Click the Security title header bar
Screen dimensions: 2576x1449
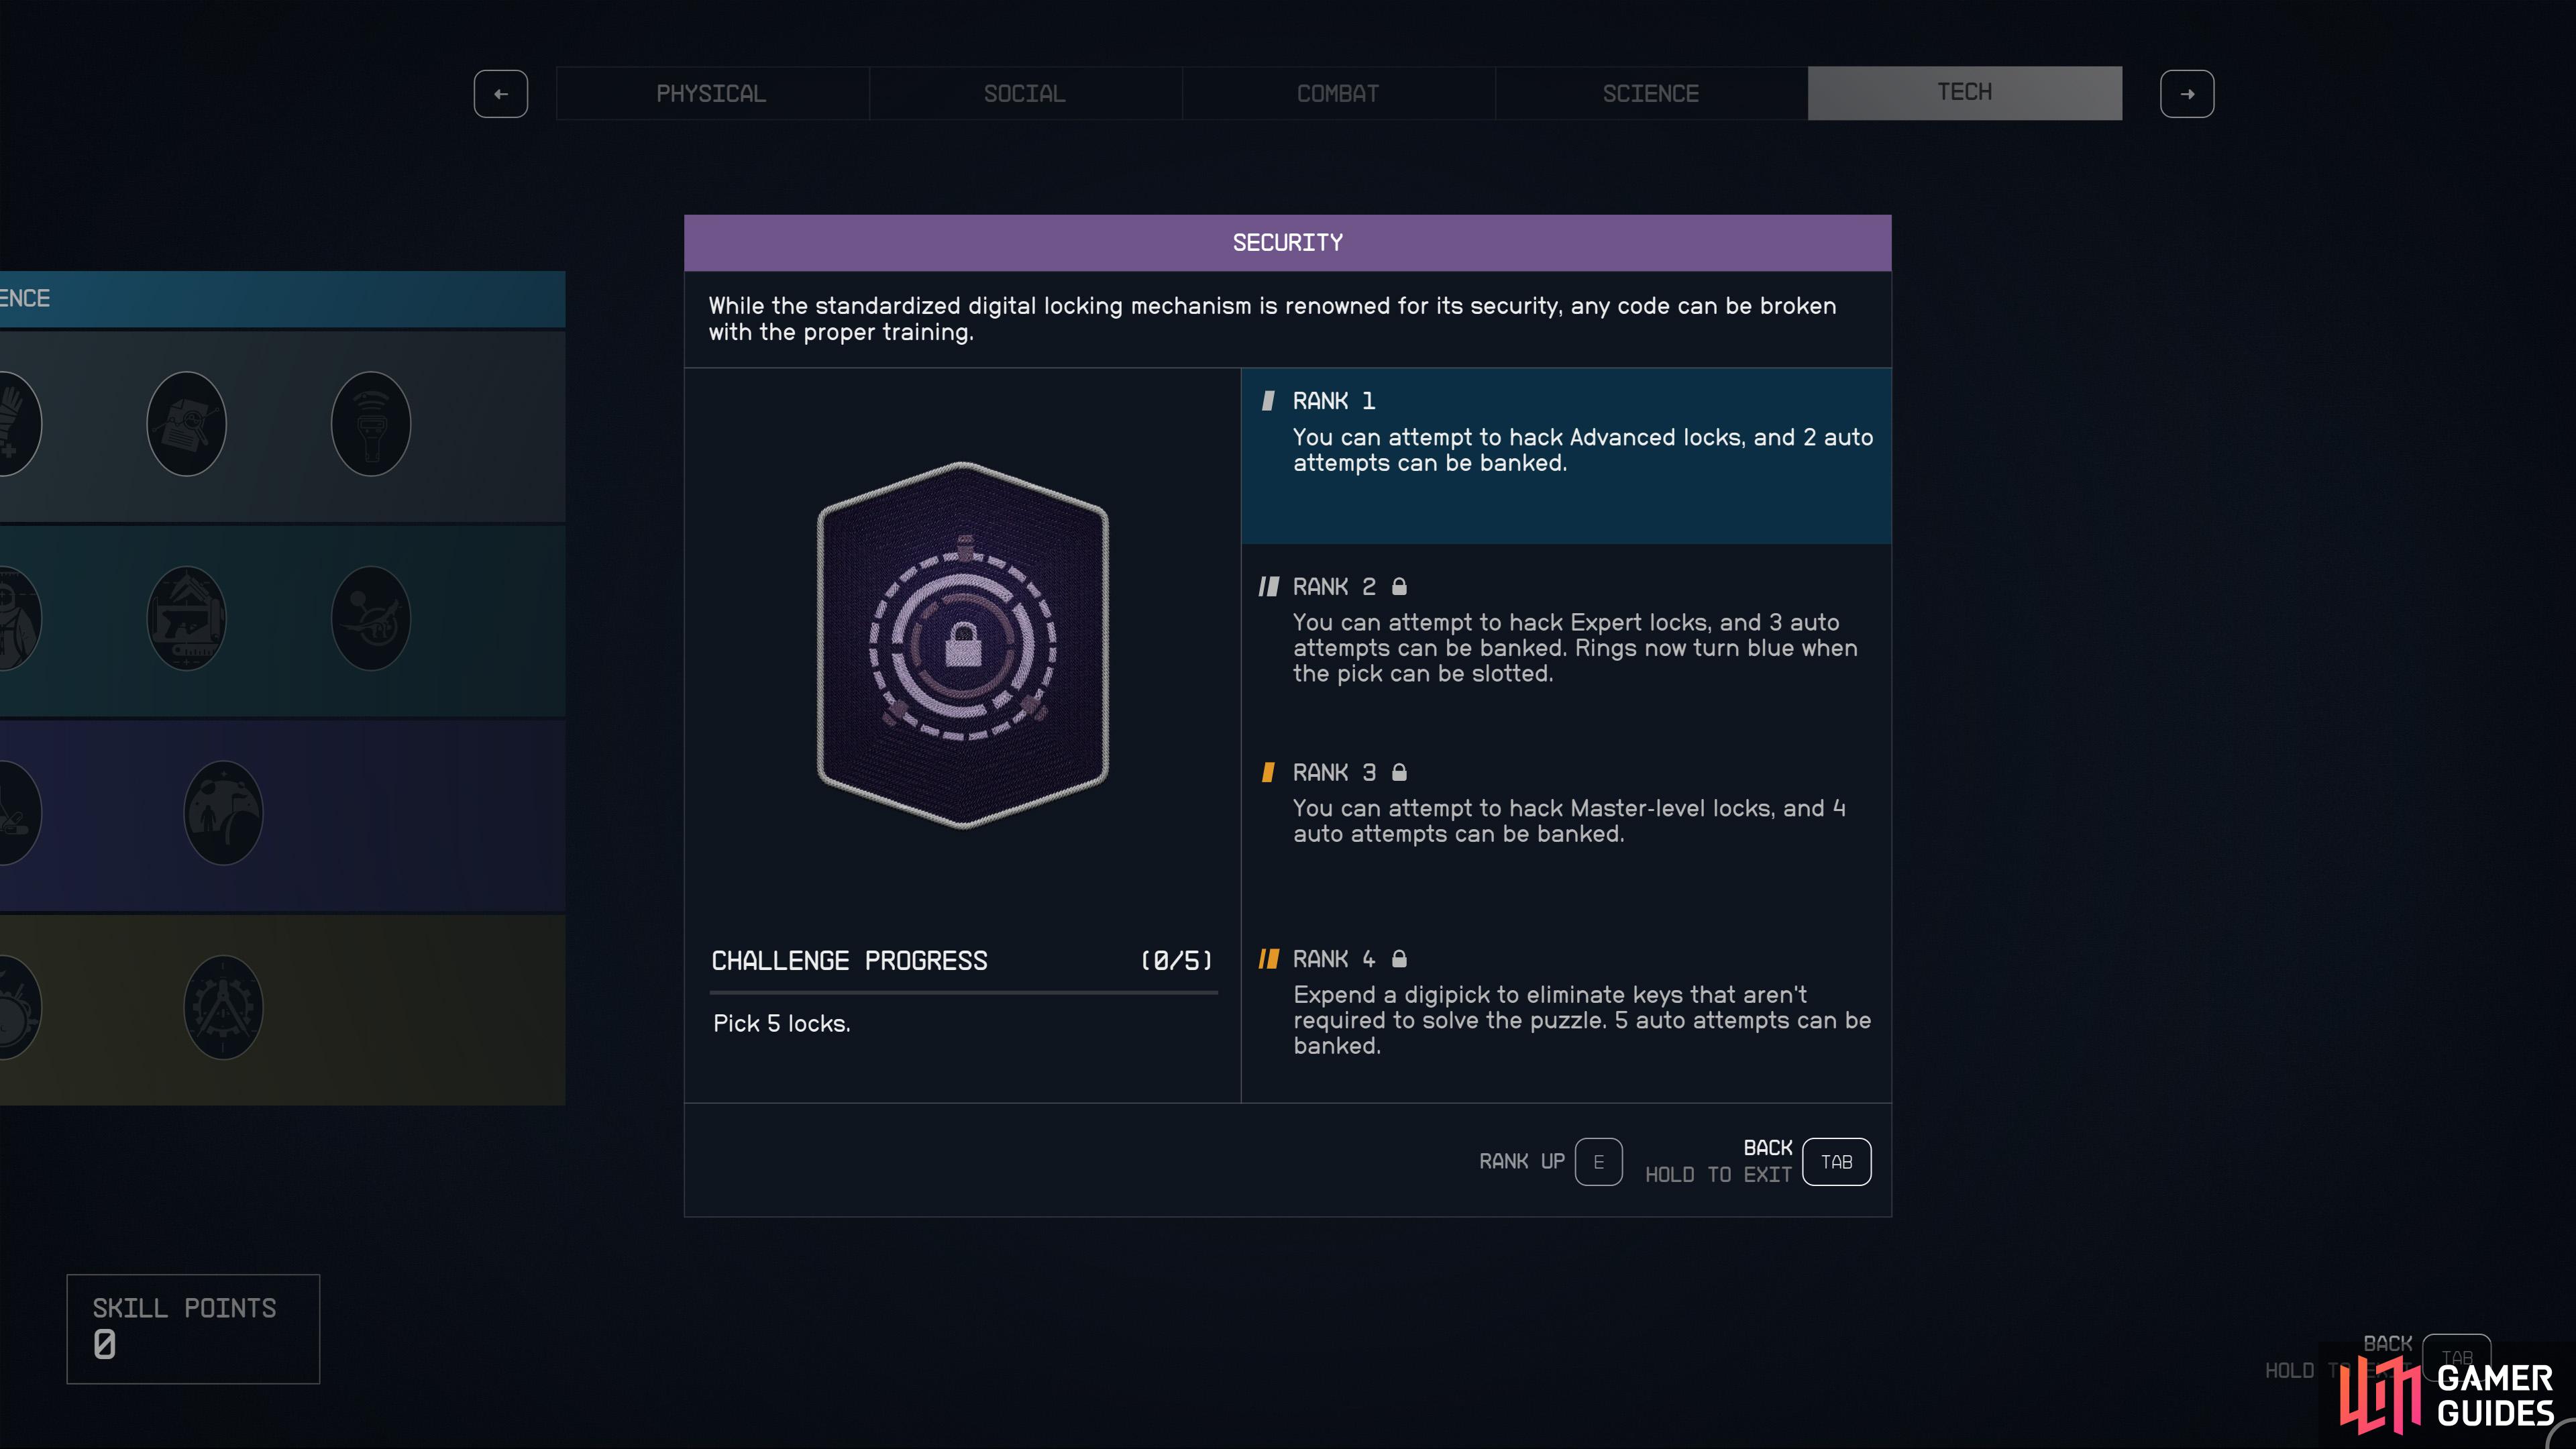[1288, 243]
